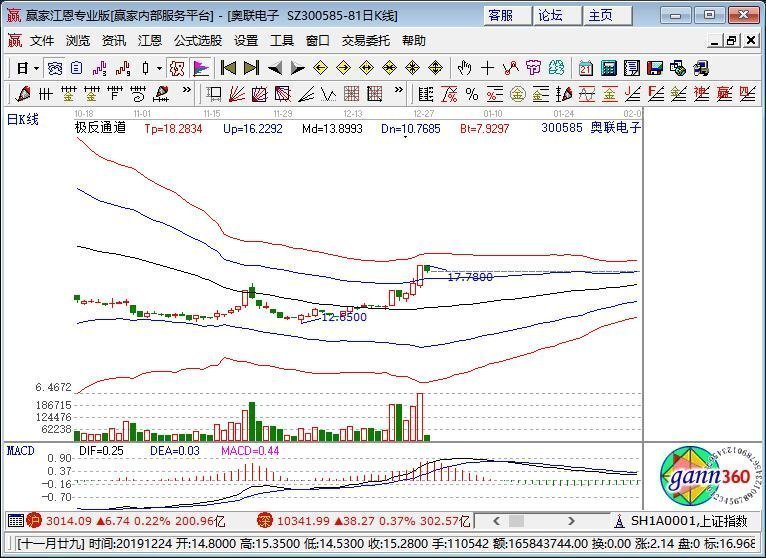This screenshot has height=558, width=766.
Task: Open the 设置 menu
Action: point(246,41)
